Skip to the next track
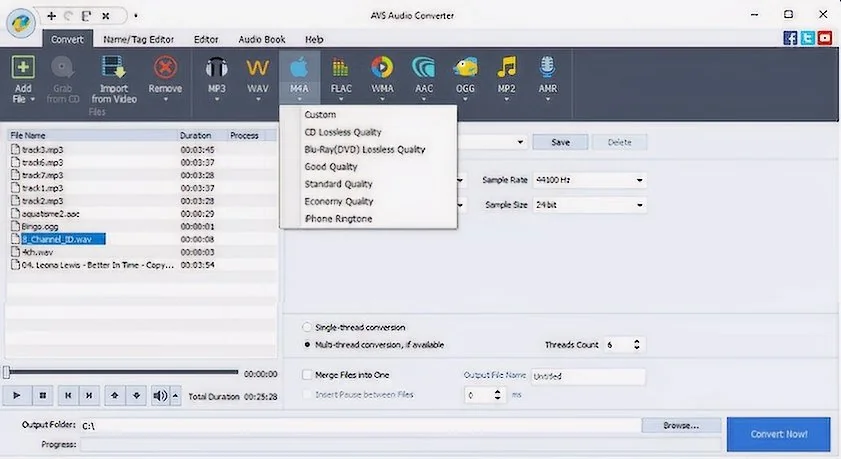 coord(89,396)
